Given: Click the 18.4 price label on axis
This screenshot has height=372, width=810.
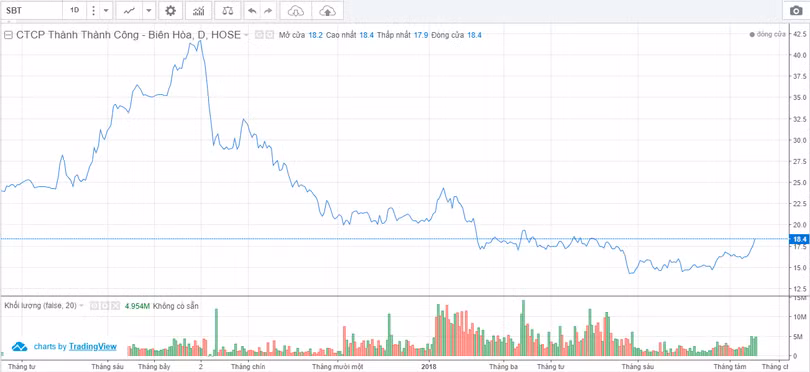Looking at the screenshot, I should tap(800, 239).
